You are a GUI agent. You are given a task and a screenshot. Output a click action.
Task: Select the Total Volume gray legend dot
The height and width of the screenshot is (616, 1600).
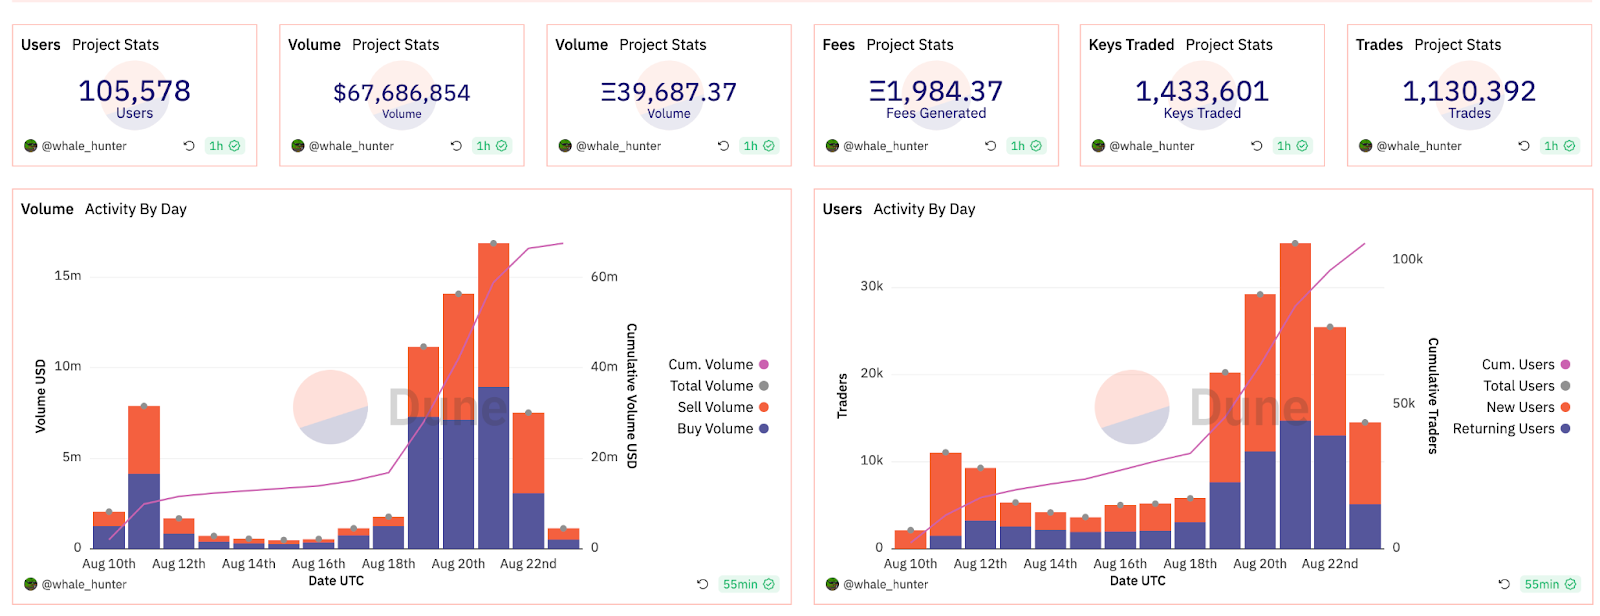pos(764,386)
